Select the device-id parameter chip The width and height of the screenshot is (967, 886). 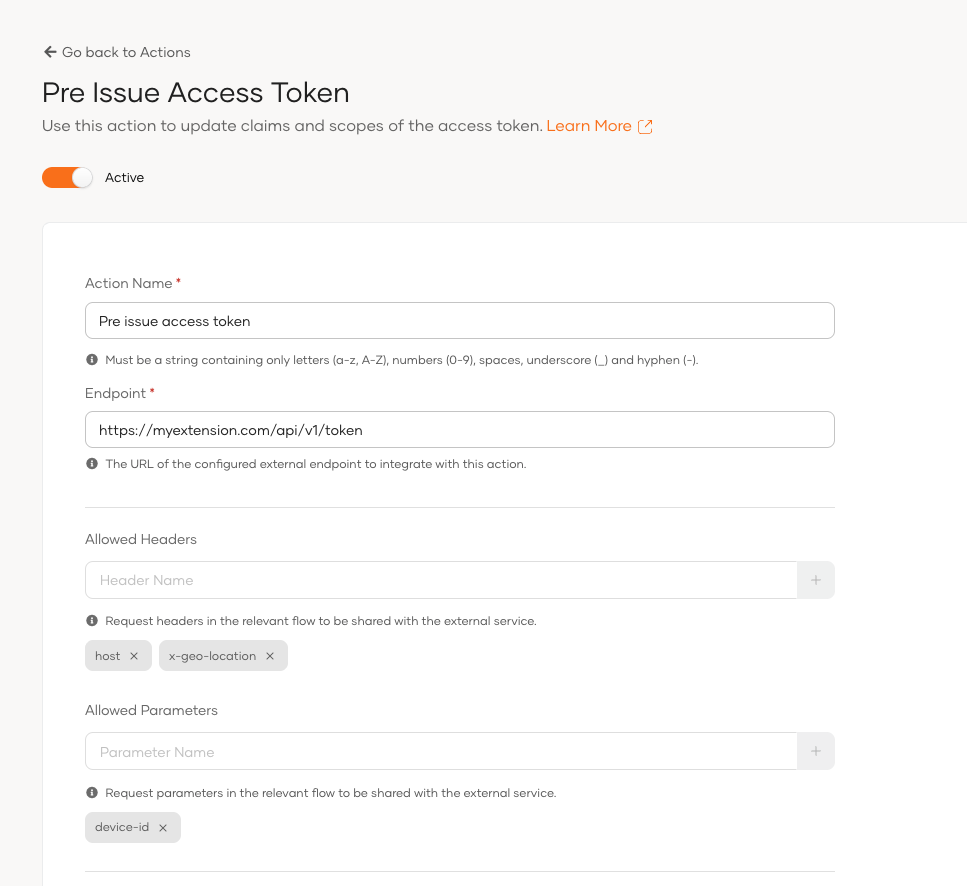pos(123,827)
